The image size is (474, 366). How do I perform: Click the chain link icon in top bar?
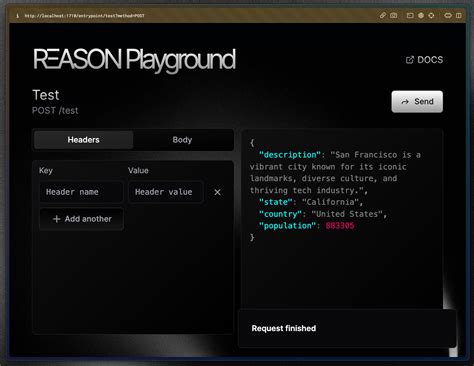coord(383,15)
